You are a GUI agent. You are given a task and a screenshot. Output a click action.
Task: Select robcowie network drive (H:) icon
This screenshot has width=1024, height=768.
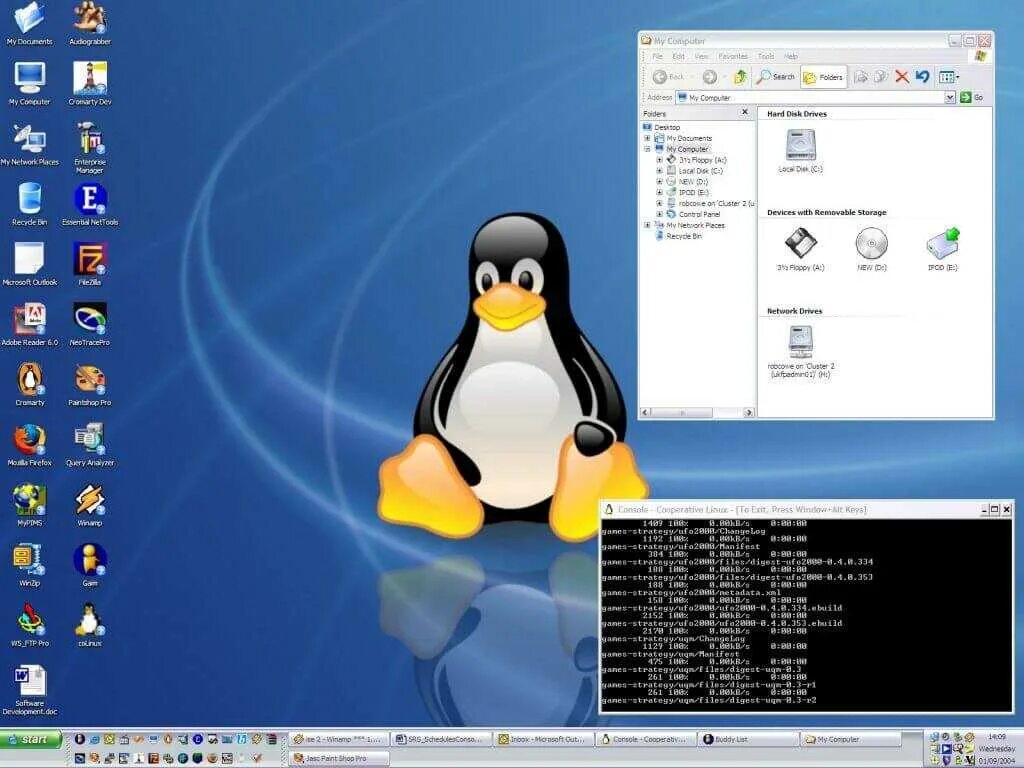(x=801, y=352)
